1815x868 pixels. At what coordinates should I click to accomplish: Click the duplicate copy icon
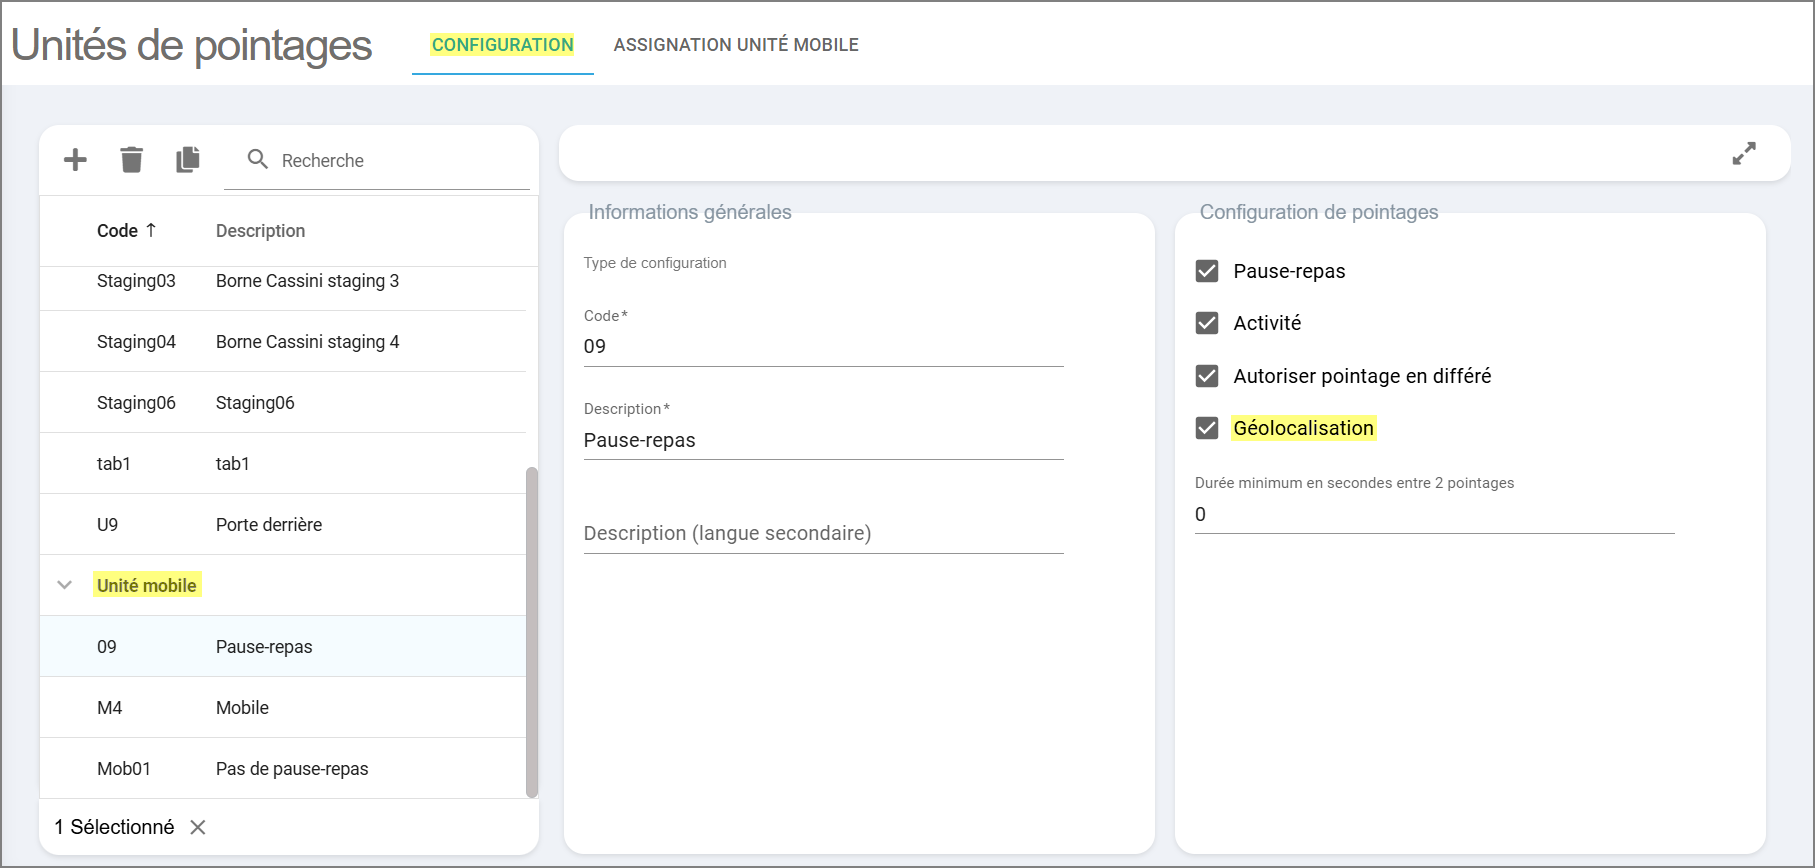point(188,160)
